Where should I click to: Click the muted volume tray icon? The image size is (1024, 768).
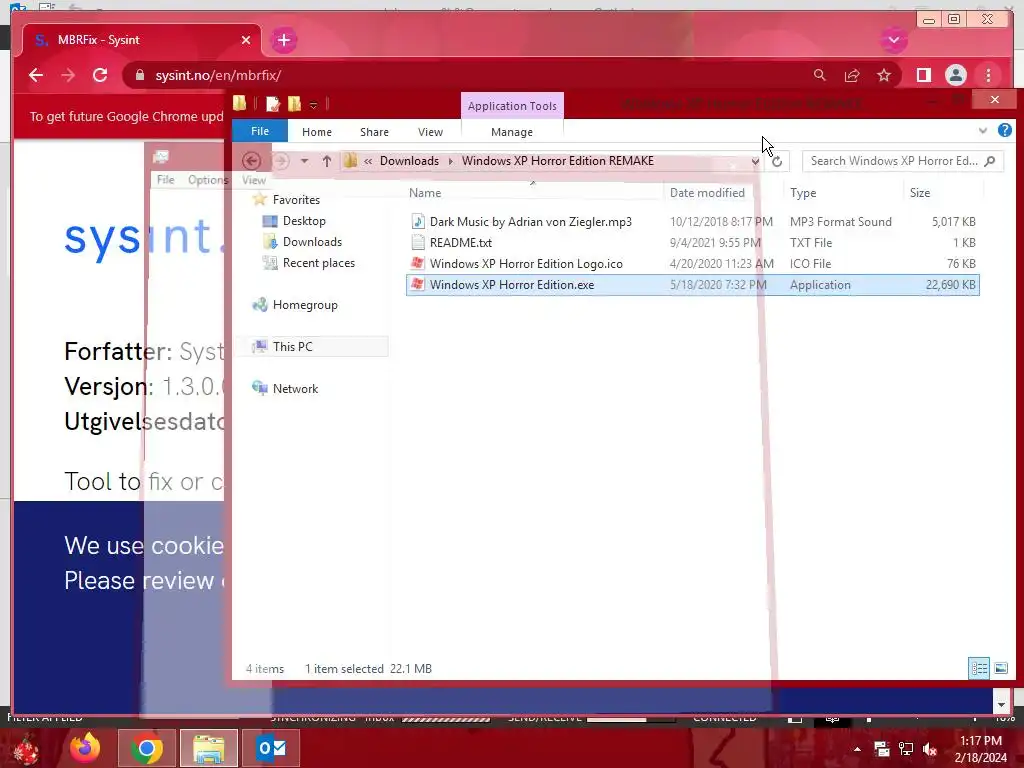(930, 749)
